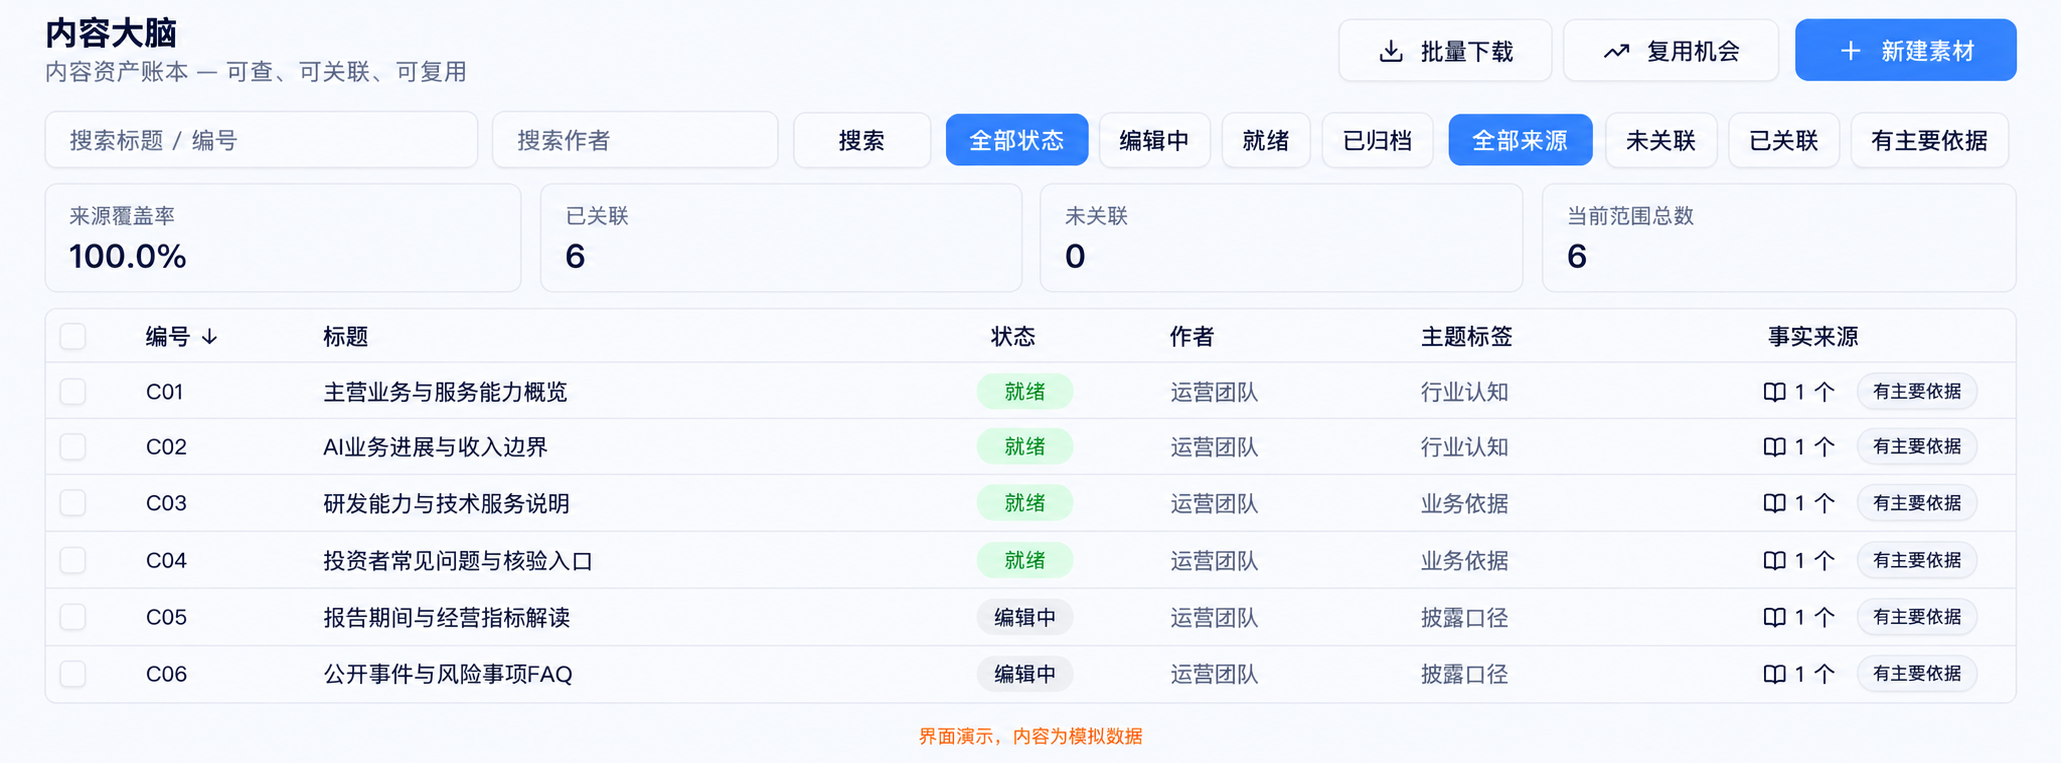
Task: Click the sort arrow beside 编号 header
Action: [x=209, y=337]
